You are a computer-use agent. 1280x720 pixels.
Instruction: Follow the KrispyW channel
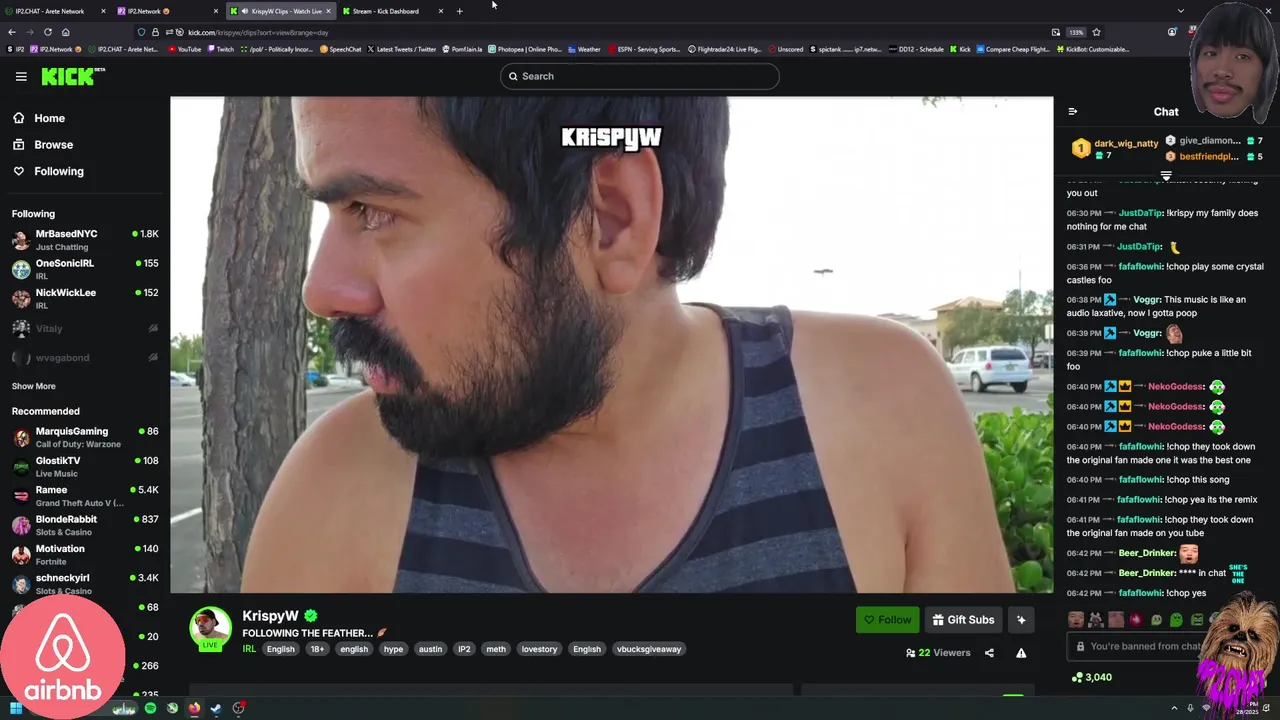click(x=887, y=620)
